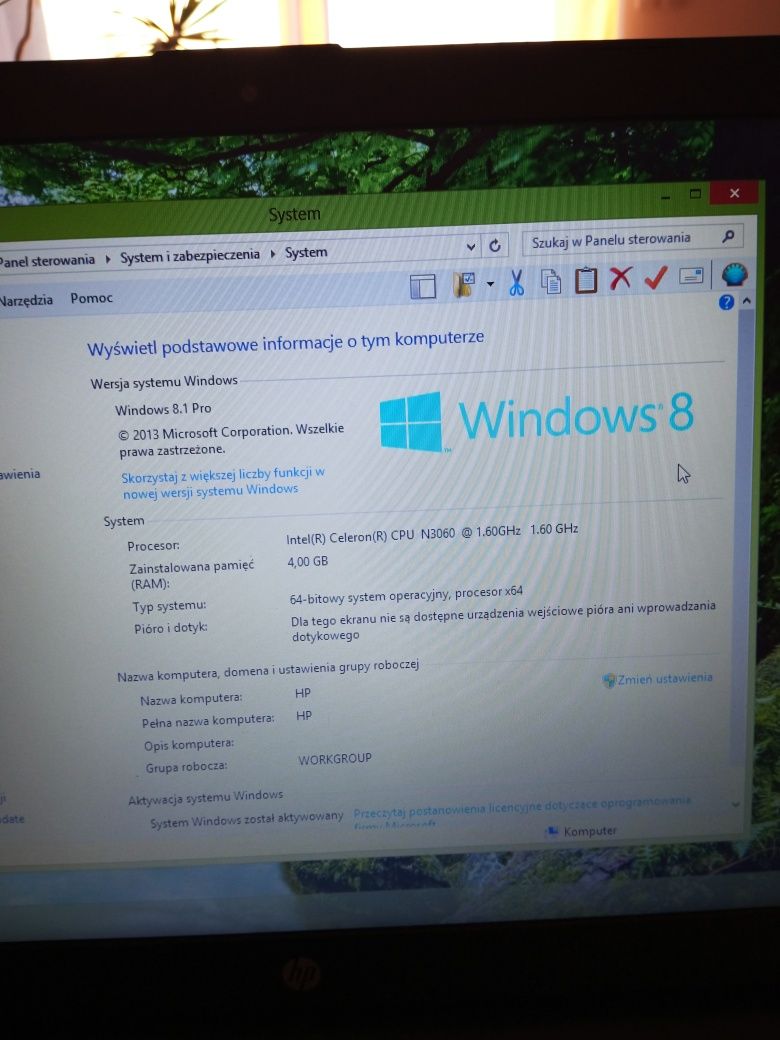Minimize the System window
Screen dimensions: 780x1040
tap(665, 197)
